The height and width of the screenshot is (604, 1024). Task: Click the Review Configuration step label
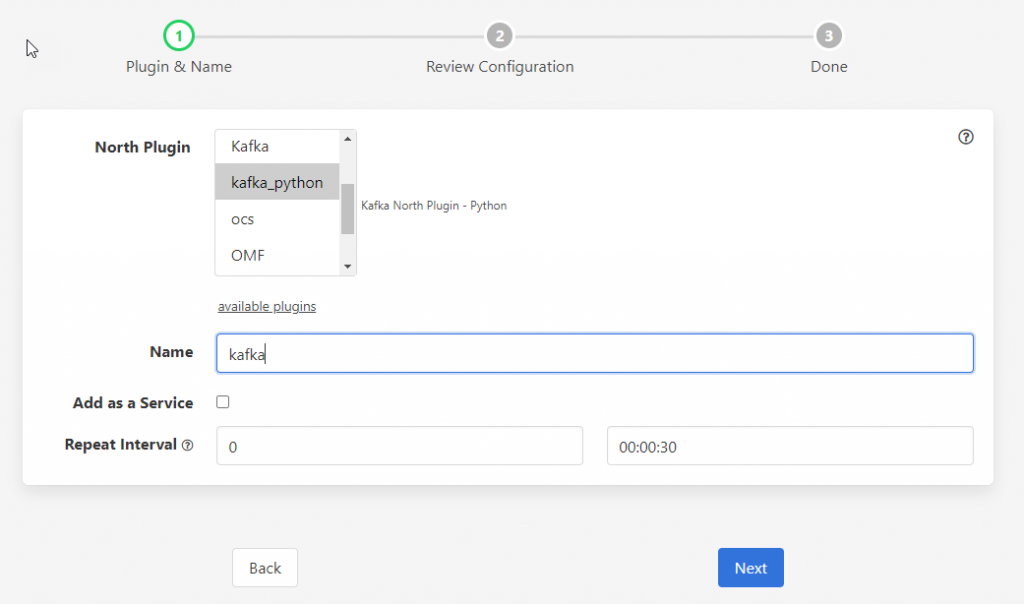500,67
